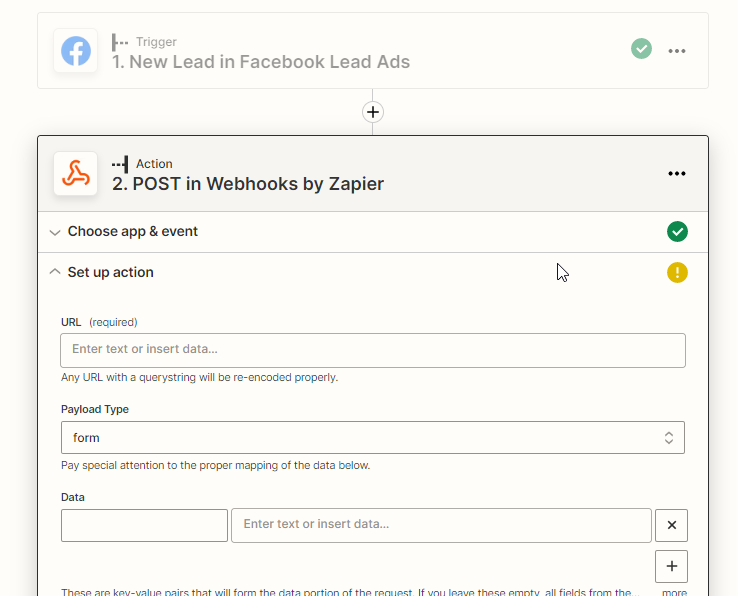
Task: Click the Data value input field
Action: [441, 525]
